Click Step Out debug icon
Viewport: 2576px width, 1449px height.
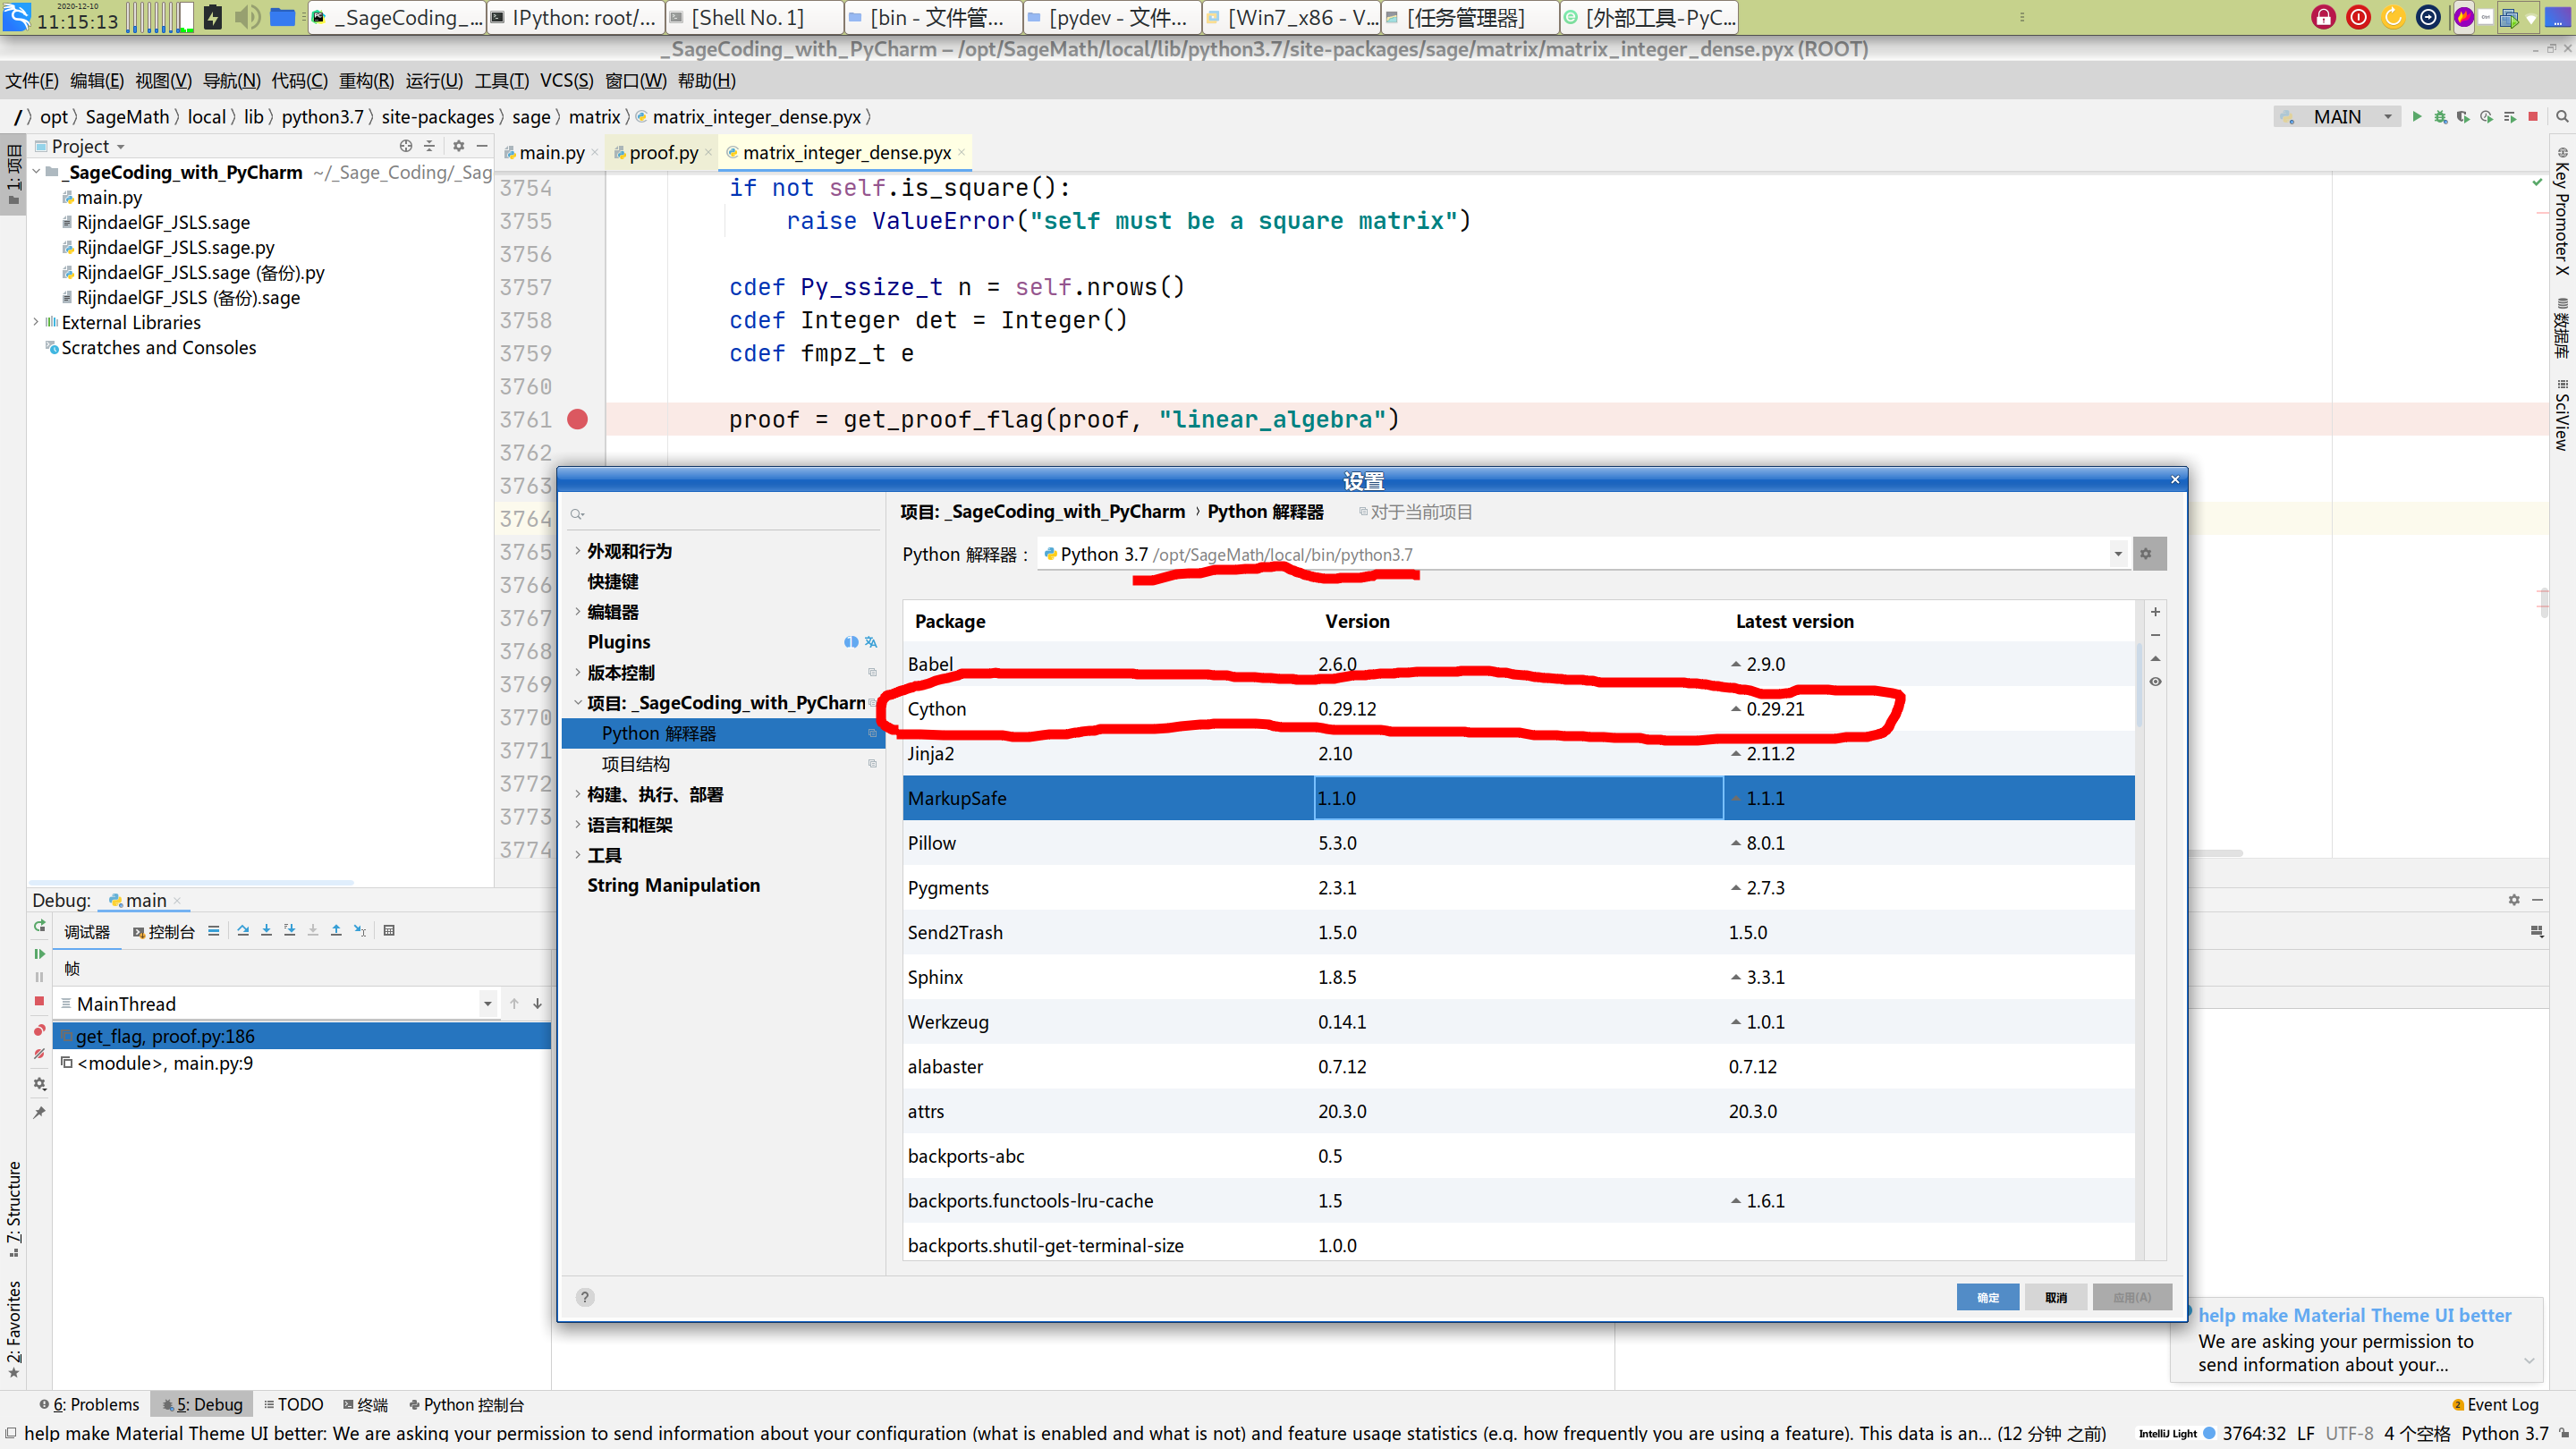tap(336, 931)
